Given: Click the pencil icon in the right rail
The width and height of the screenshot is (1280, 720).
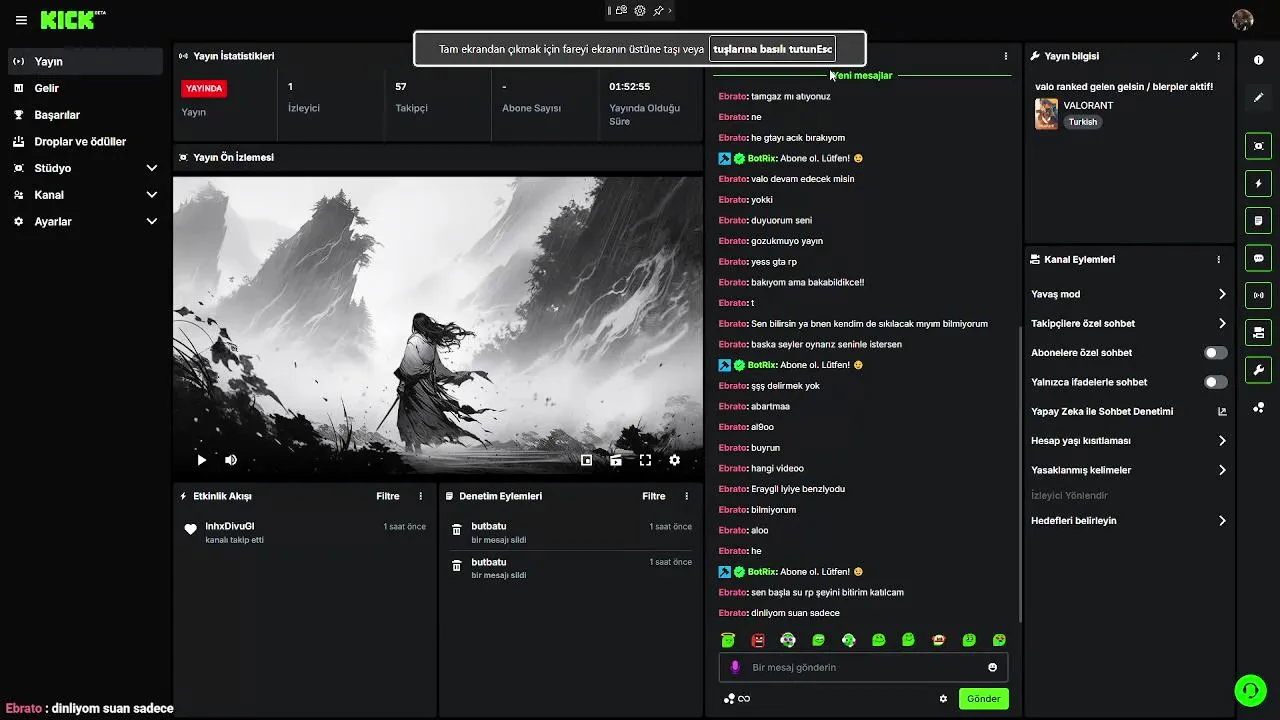Looking at the screenshot, I should (1259, 97).
